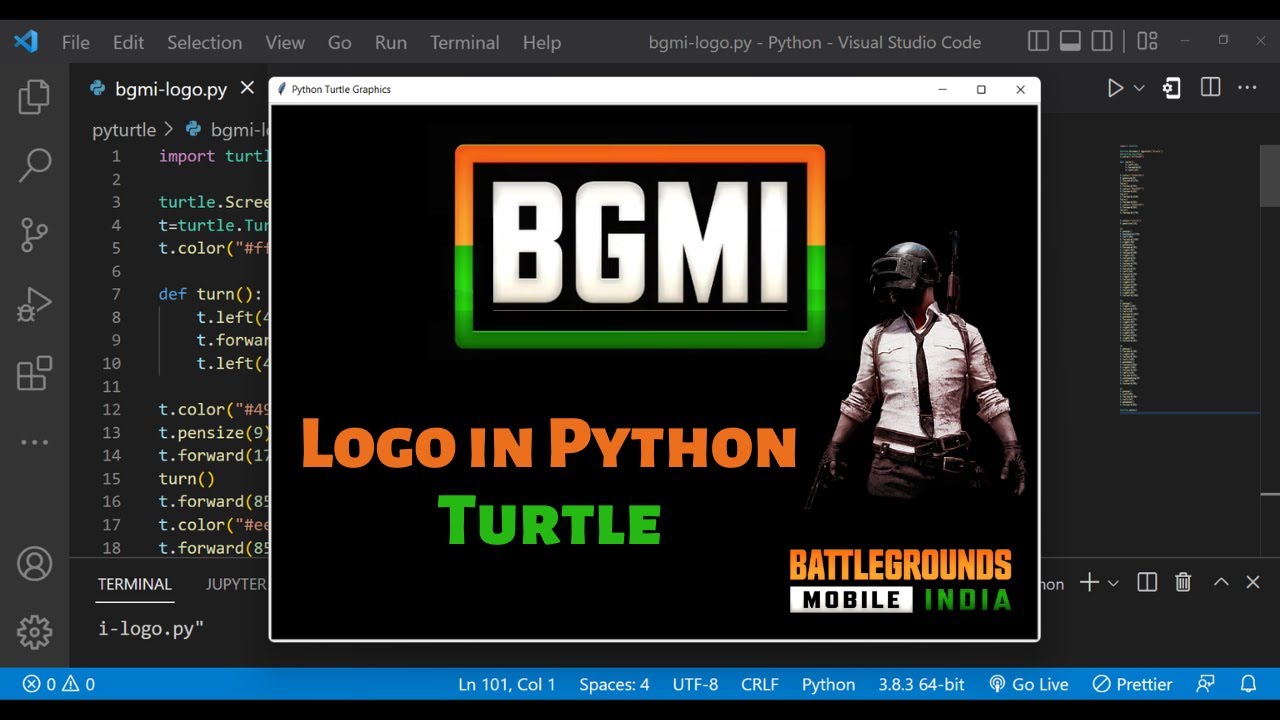Switch to the JUPYTER panel tab
This screenshot has width=1280, height=720.
click(236, 584)
